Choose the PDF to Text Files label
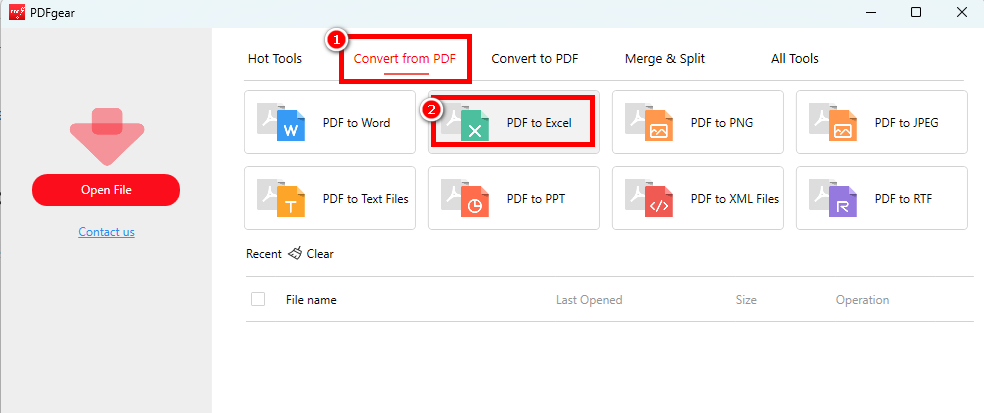984x413 pixels. click(366, 199)
